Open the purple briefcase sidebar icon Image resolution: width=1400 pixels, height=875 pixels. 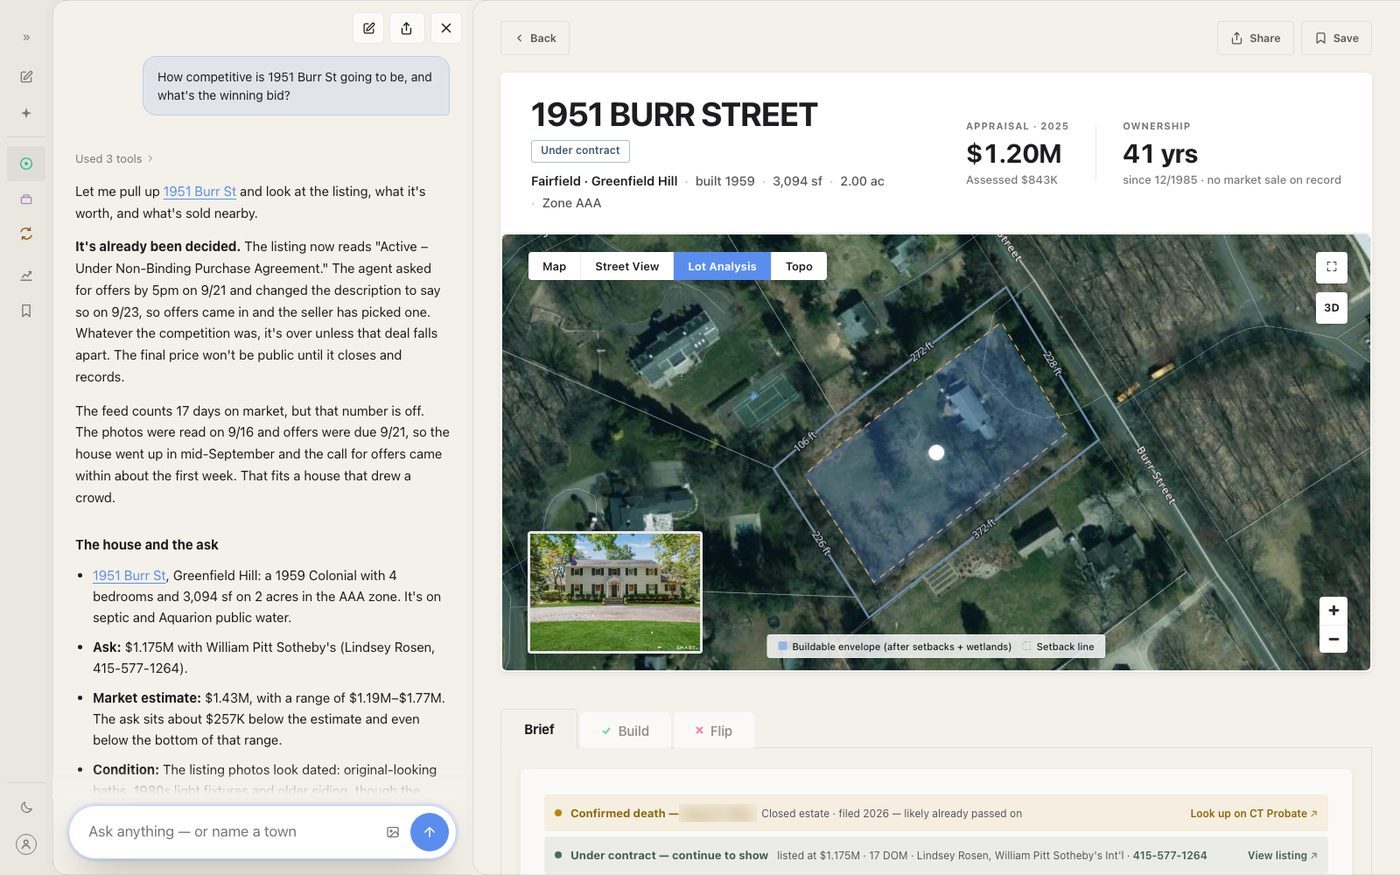[26, 199]
